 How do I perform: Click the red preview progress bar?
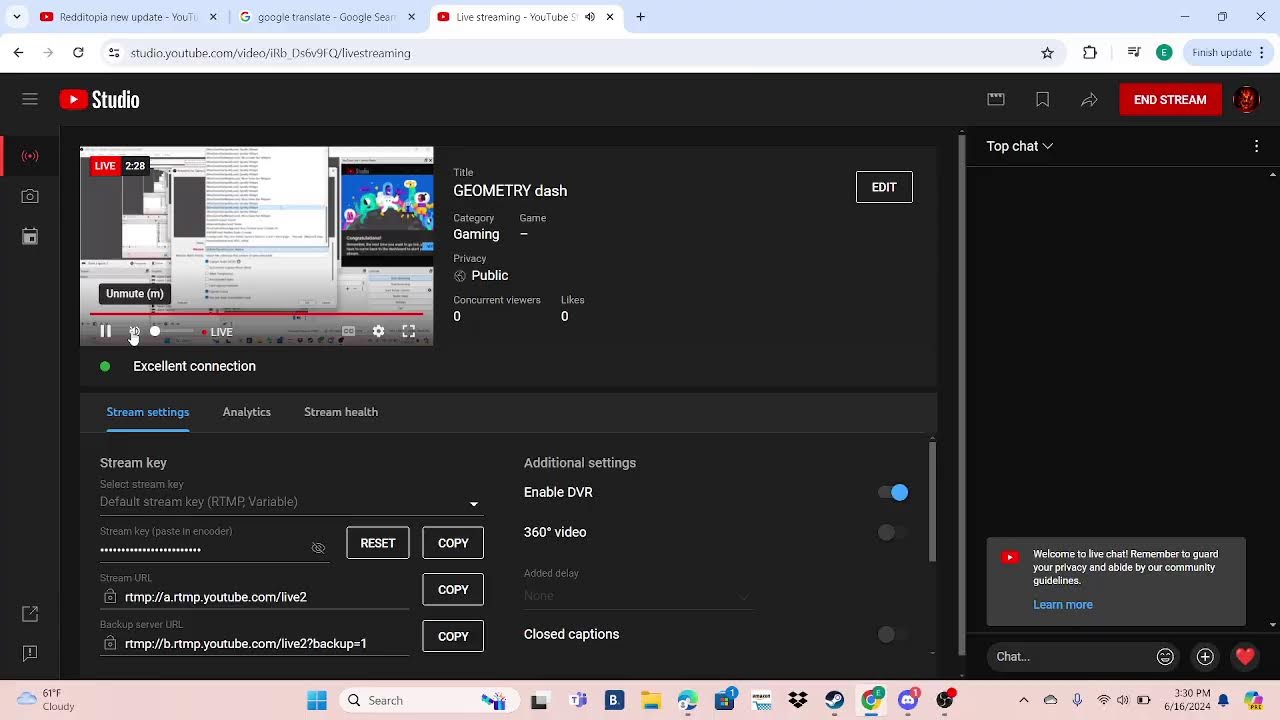pyautogui.click(x=256, y=314)
